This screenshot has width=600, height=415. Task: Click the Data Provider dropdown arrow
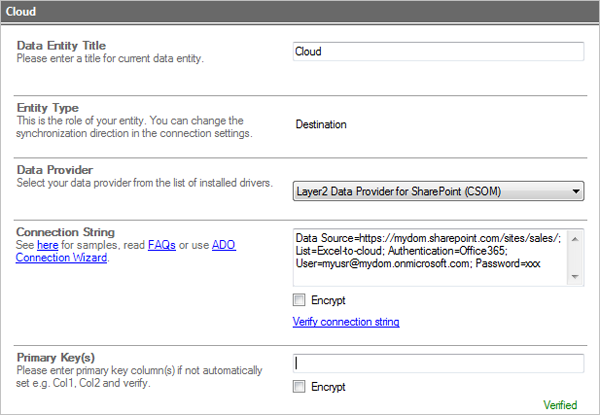pyautogui.click(x=575, y=191)
